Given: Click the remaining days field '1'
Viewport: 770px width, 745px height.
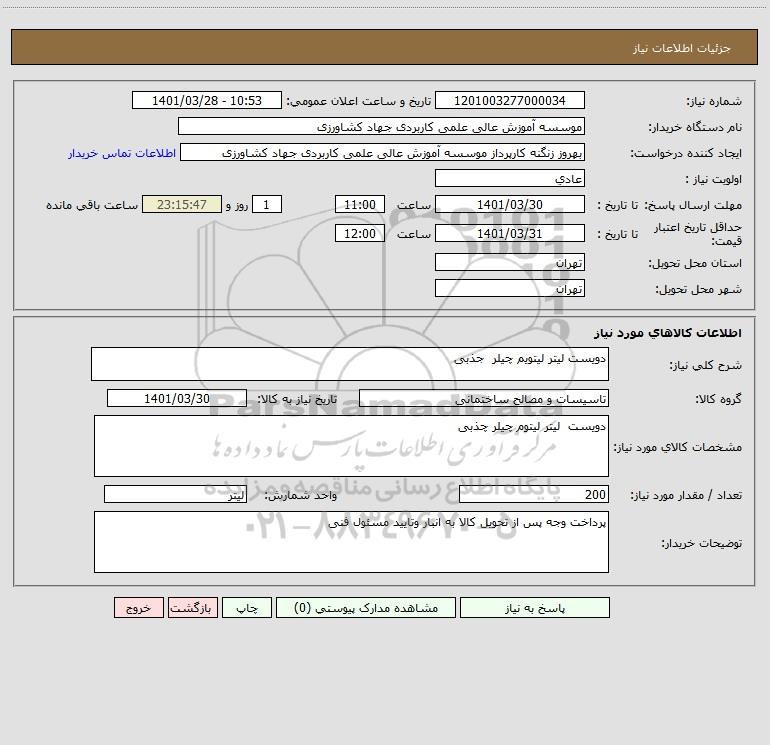Looking at the screenshot, I should [267, 204].
